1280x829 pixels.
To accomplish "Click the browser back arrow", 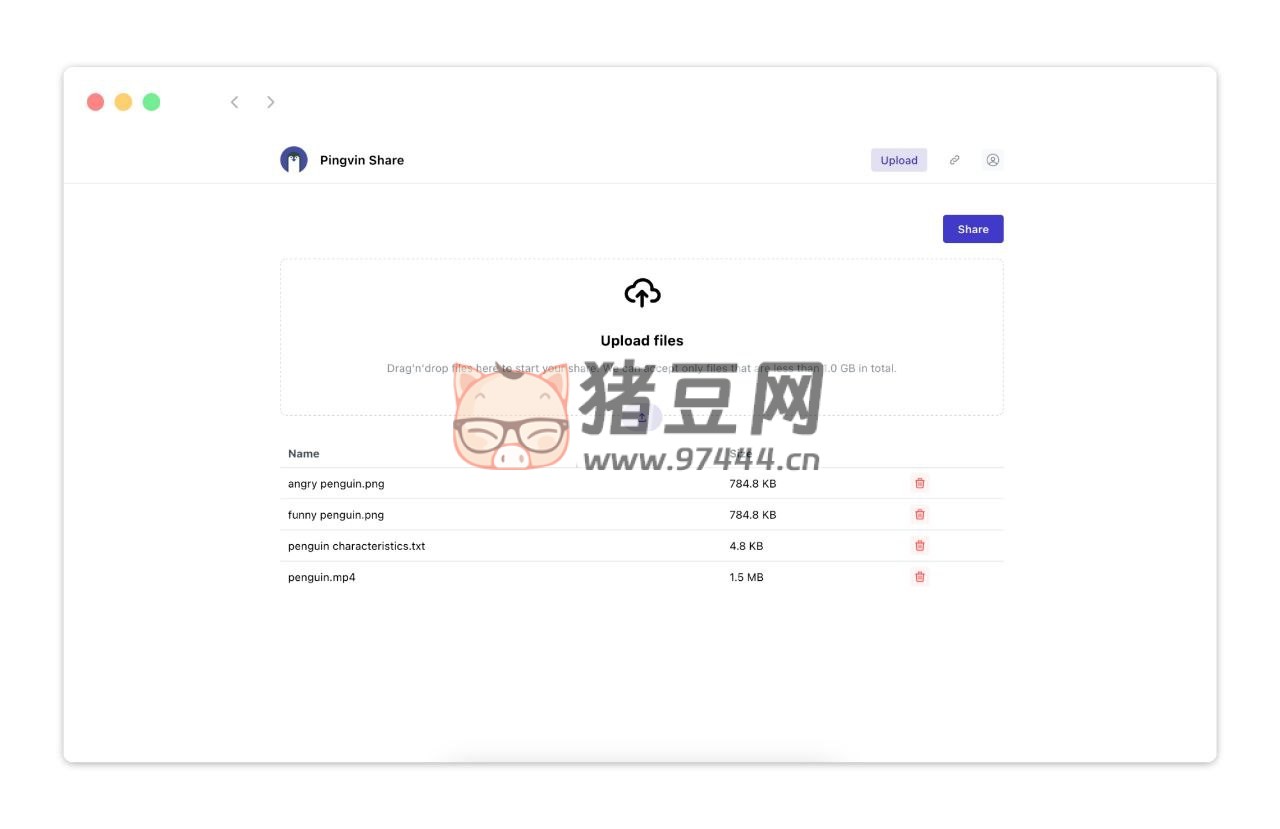I will (234, 102).
